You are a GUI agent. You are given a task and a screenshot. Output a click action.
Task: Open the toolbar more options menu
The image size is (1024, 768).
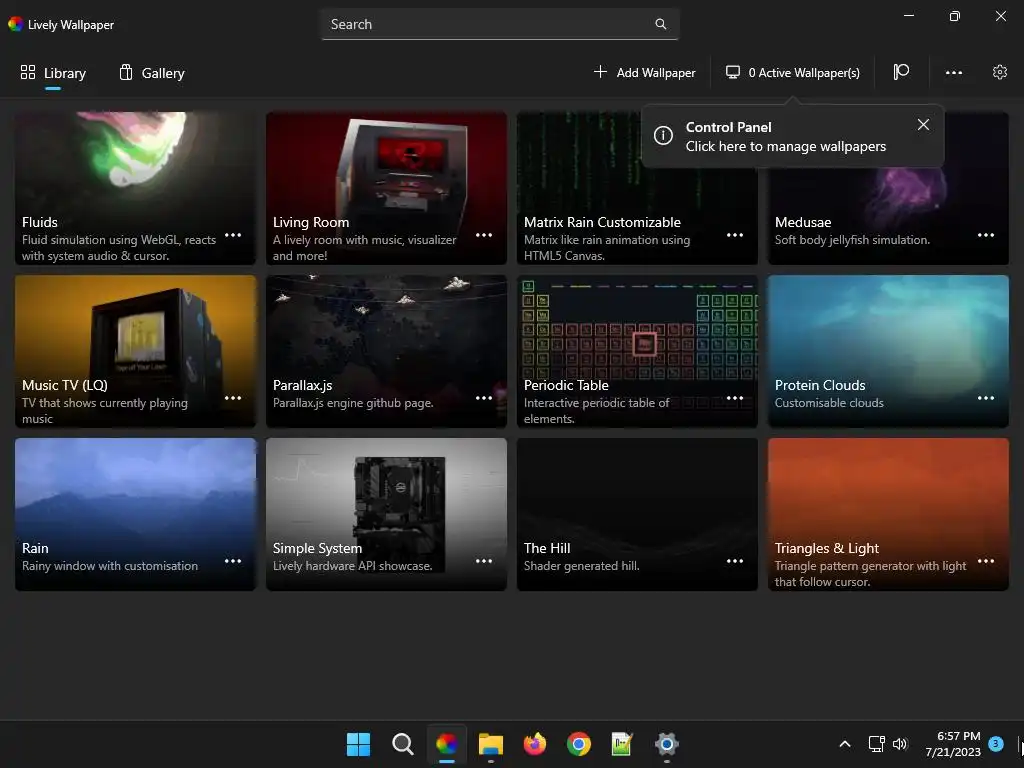[x=953, y=72]
